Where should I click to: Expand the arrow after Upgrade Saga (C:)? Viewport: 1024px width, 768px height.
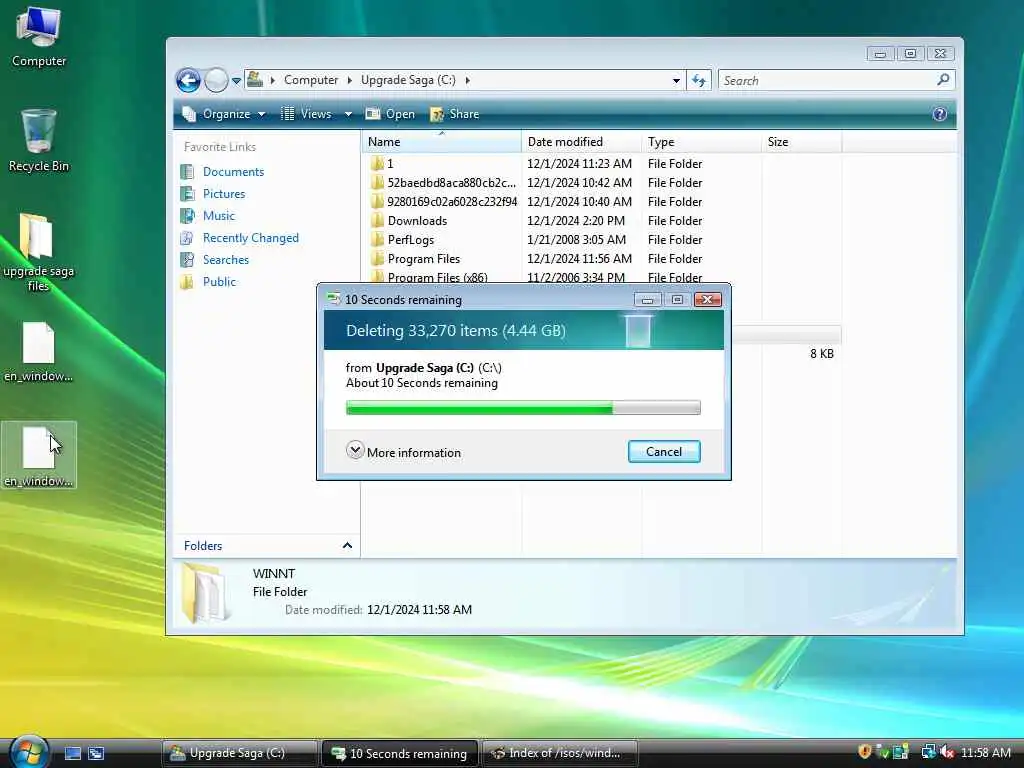tap(468, 80)
